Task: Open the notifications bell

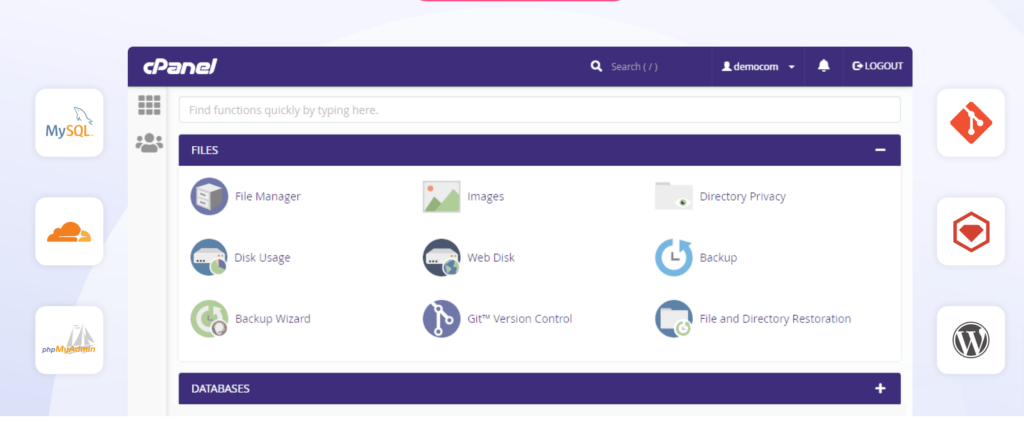Action: pos(824,66)
